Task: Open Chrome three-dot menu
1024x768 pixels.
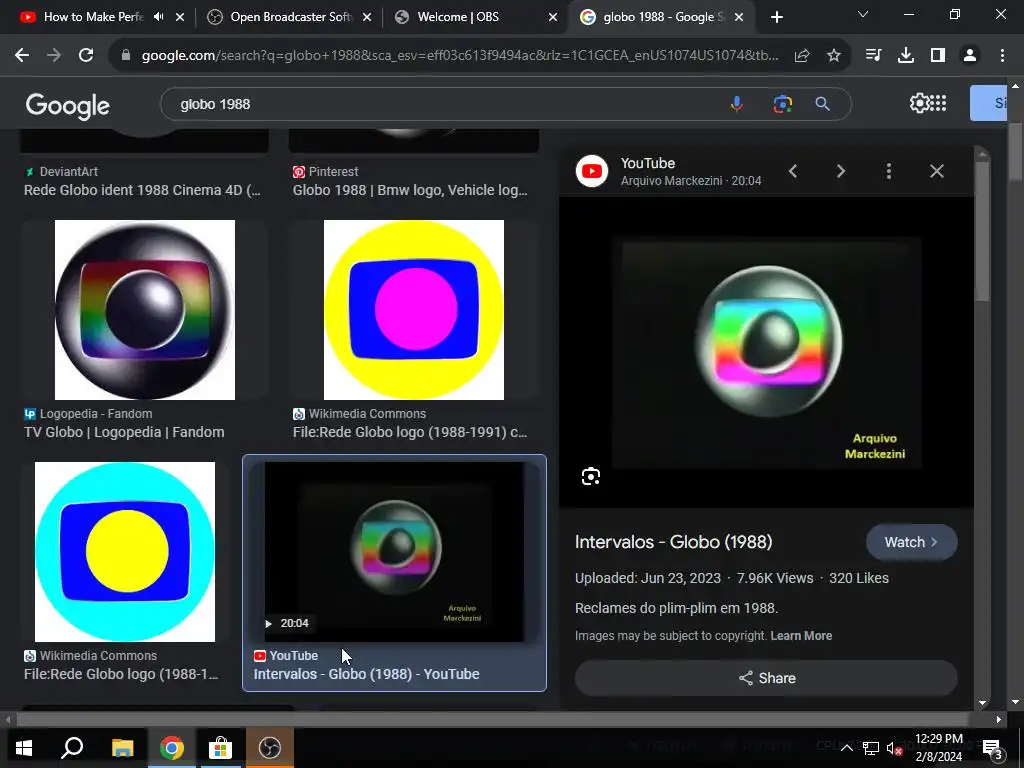Action: tap(1002, 56)
